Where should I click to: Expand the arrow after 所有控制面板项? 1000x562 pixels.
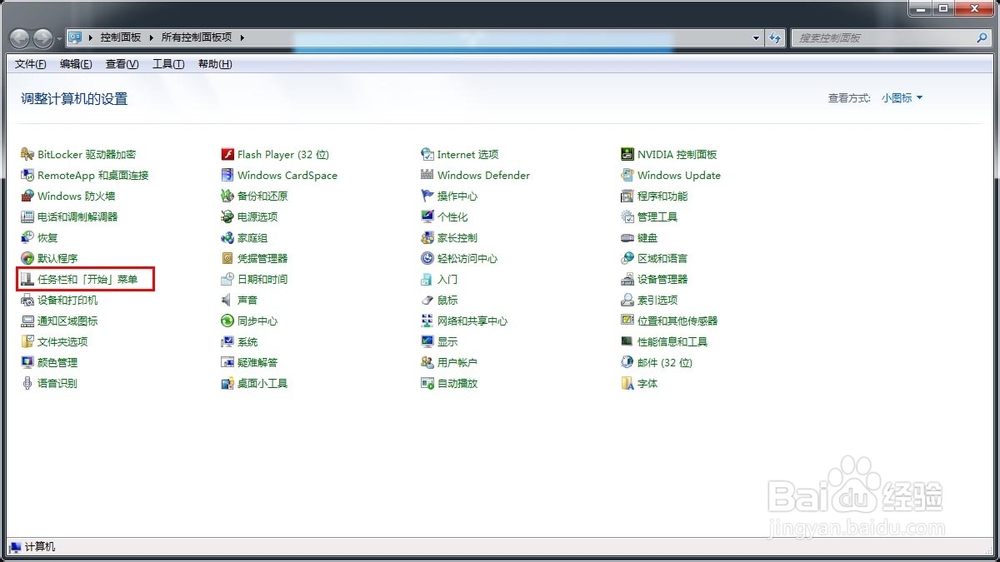242,38
